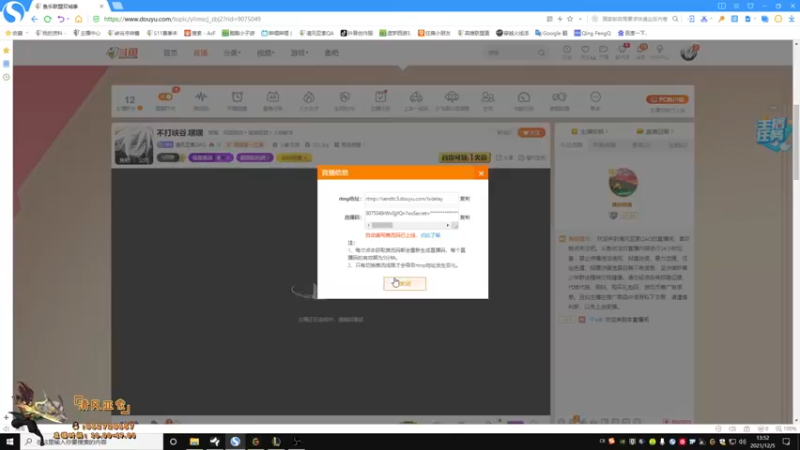Image resolution: width=800 pixels, height=450 pixels.
Task: Open the linked circles icon in toolbar
Action: (x=559, y=99)
